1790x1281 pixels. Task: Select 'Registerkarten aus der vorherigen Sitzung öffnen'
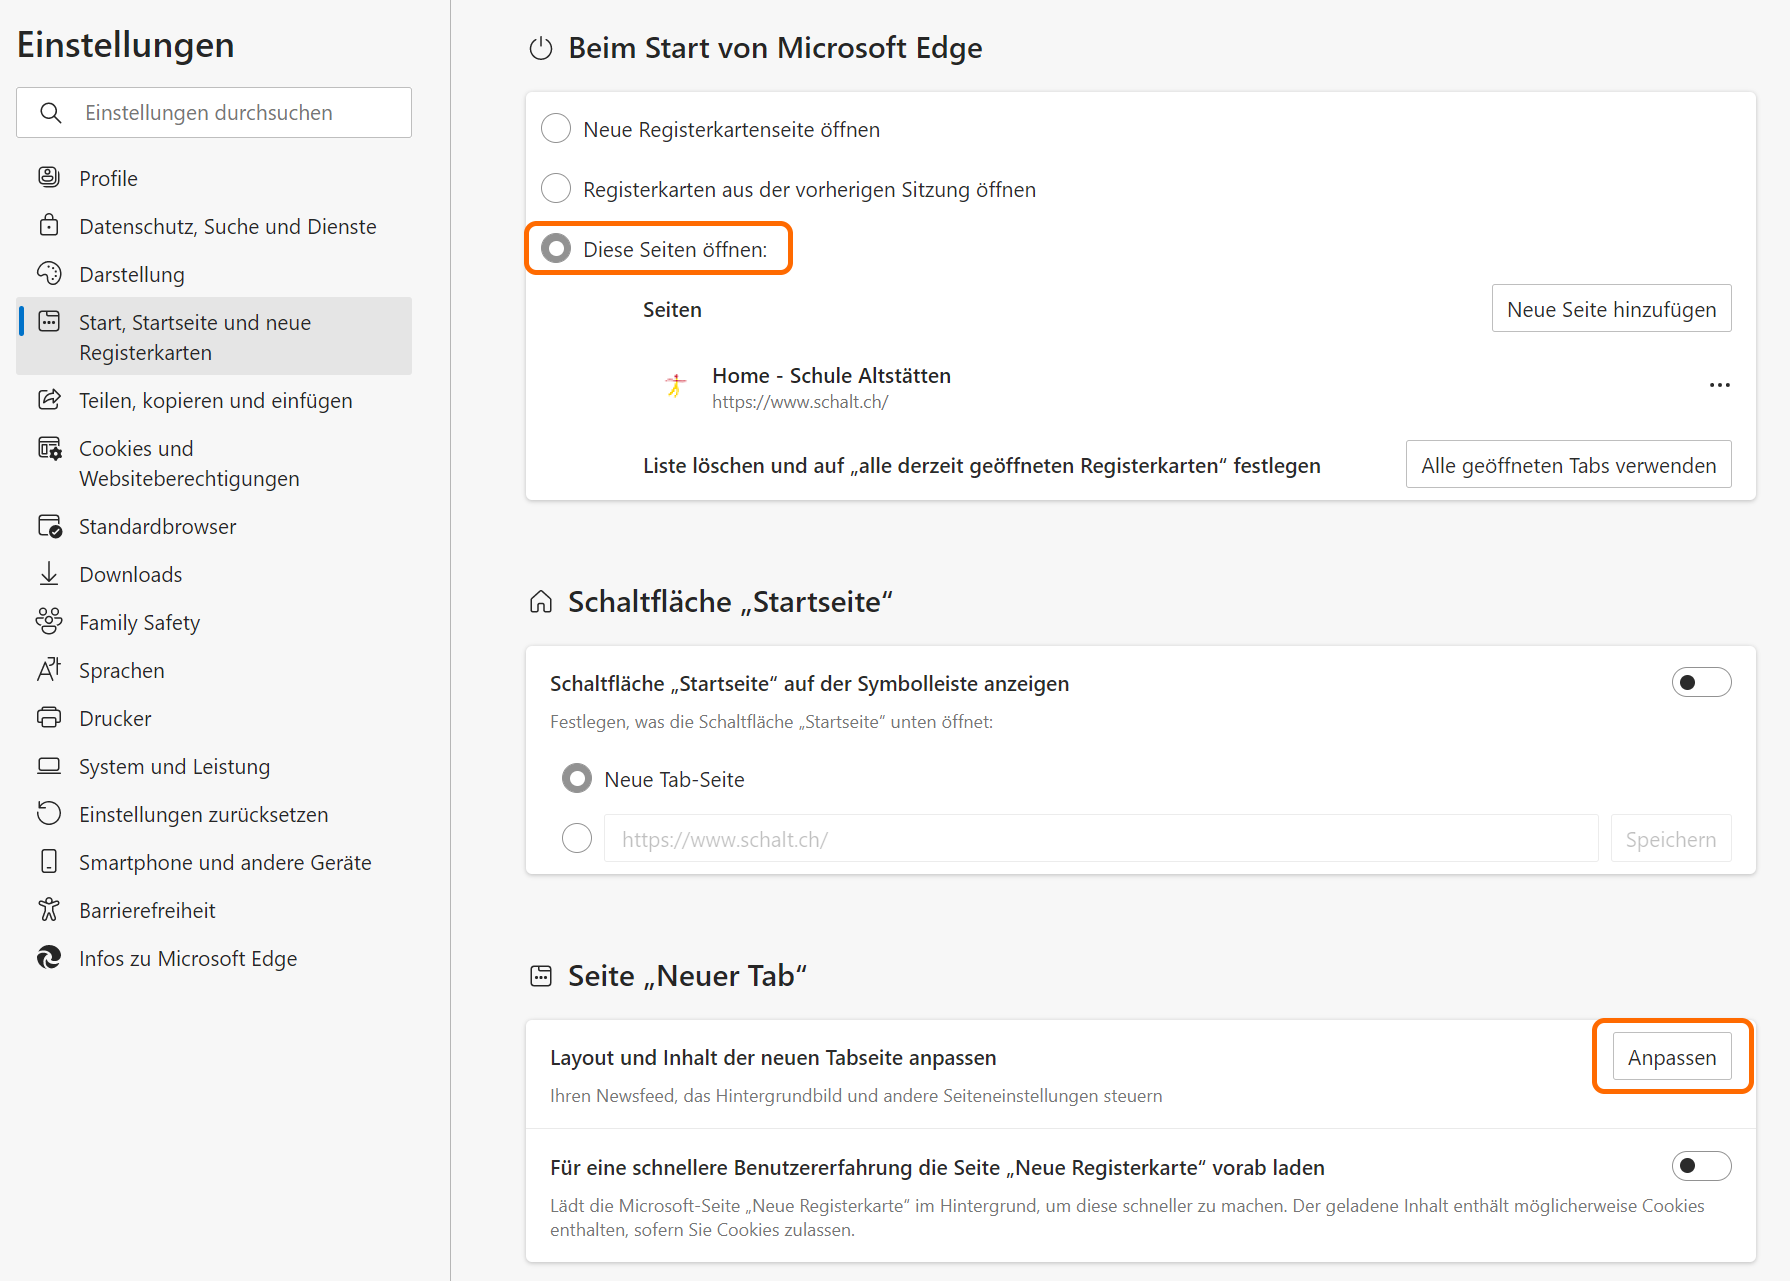[x=556, y=189]
